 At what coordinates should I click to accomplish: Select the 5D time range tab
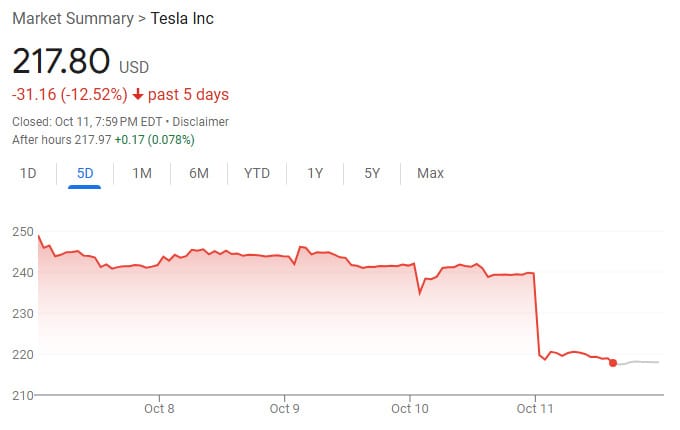pos(85,173)
